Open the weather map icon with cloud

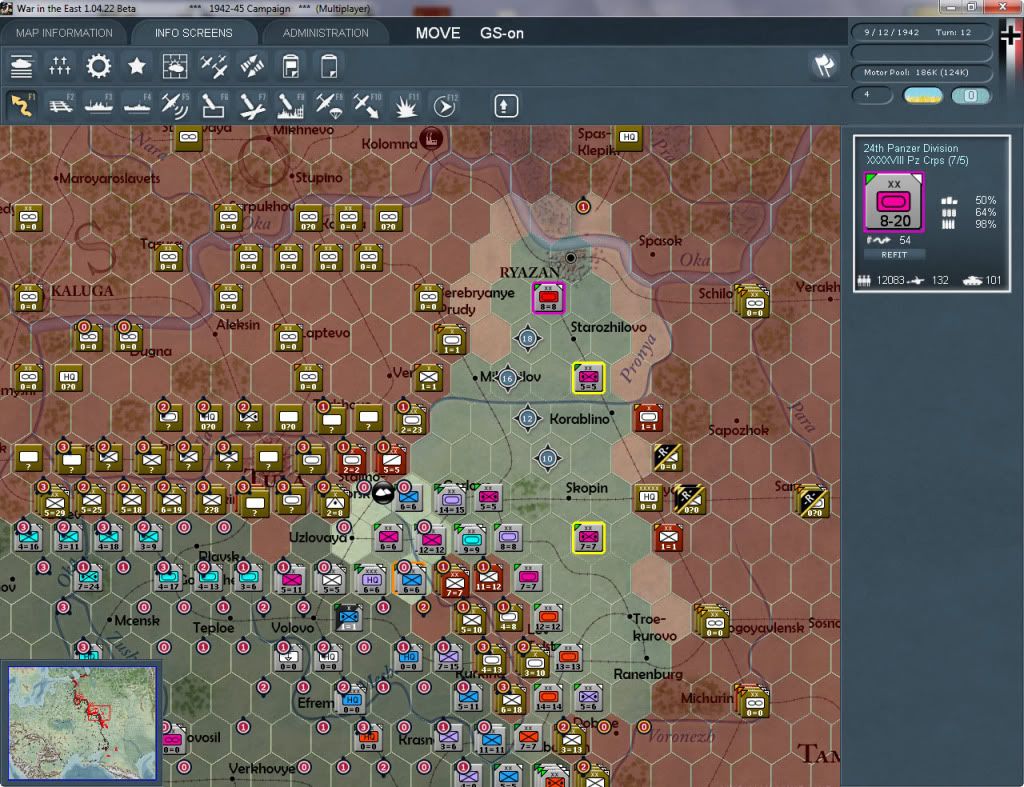click(174, 66)
